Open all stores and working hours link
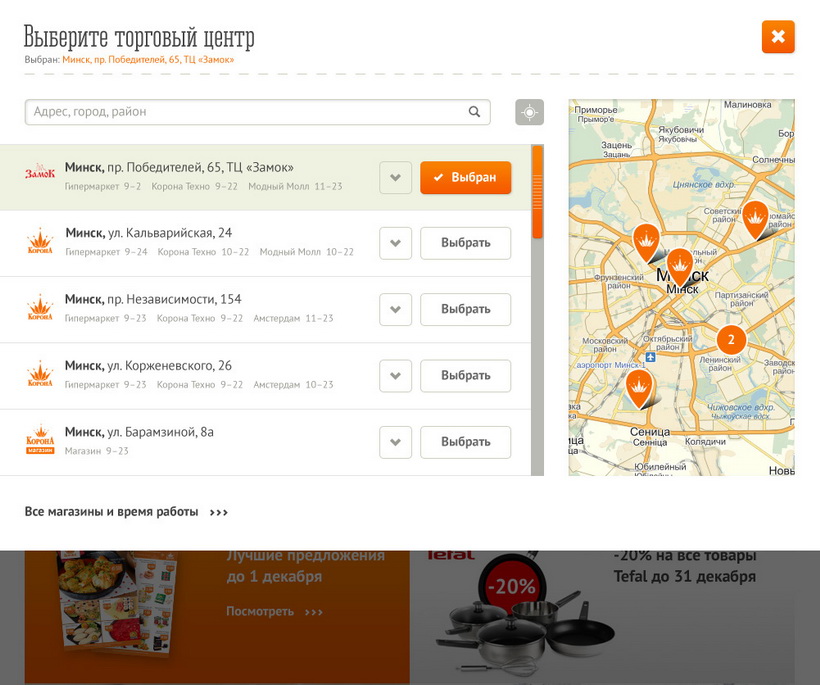 click(x=126, y=512)
